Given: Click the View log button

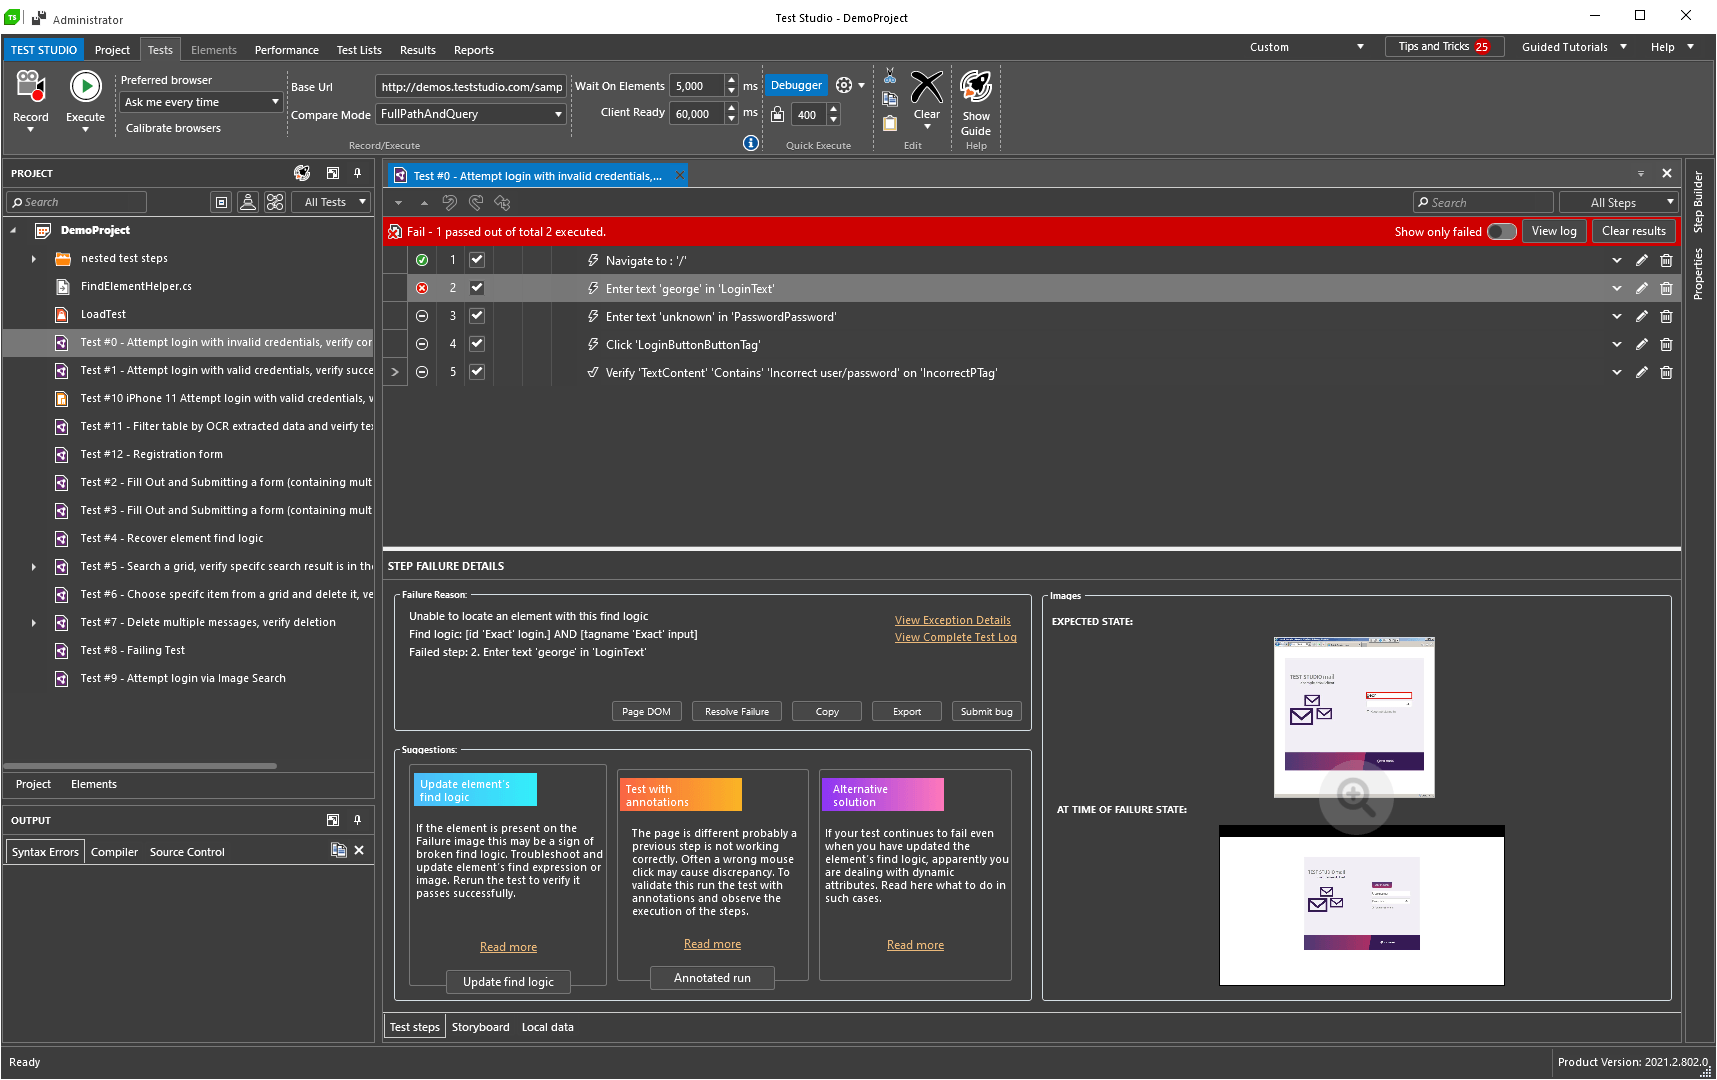Looking at the screenshot, I should [1554, 231].
